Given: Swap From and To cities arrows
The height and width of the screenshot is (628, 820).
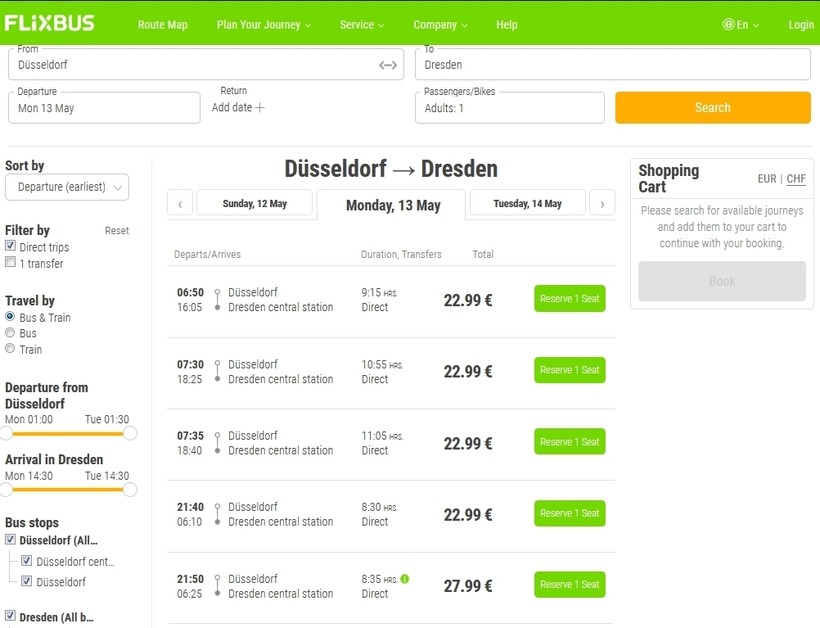Looking at the screenshot, I should (x=388, y=65).
